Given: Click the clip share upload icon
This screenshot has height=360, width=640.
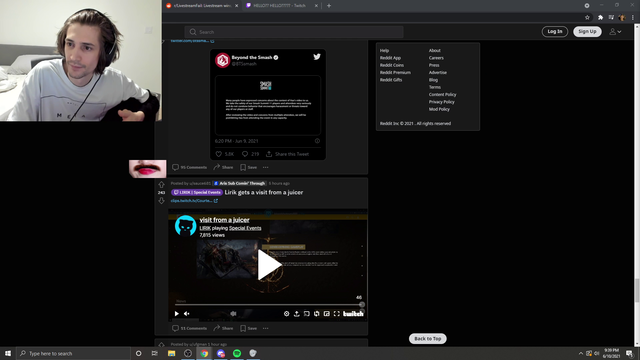Looking at the screenshot, I should pyautogui.click(x=297, y=313).
